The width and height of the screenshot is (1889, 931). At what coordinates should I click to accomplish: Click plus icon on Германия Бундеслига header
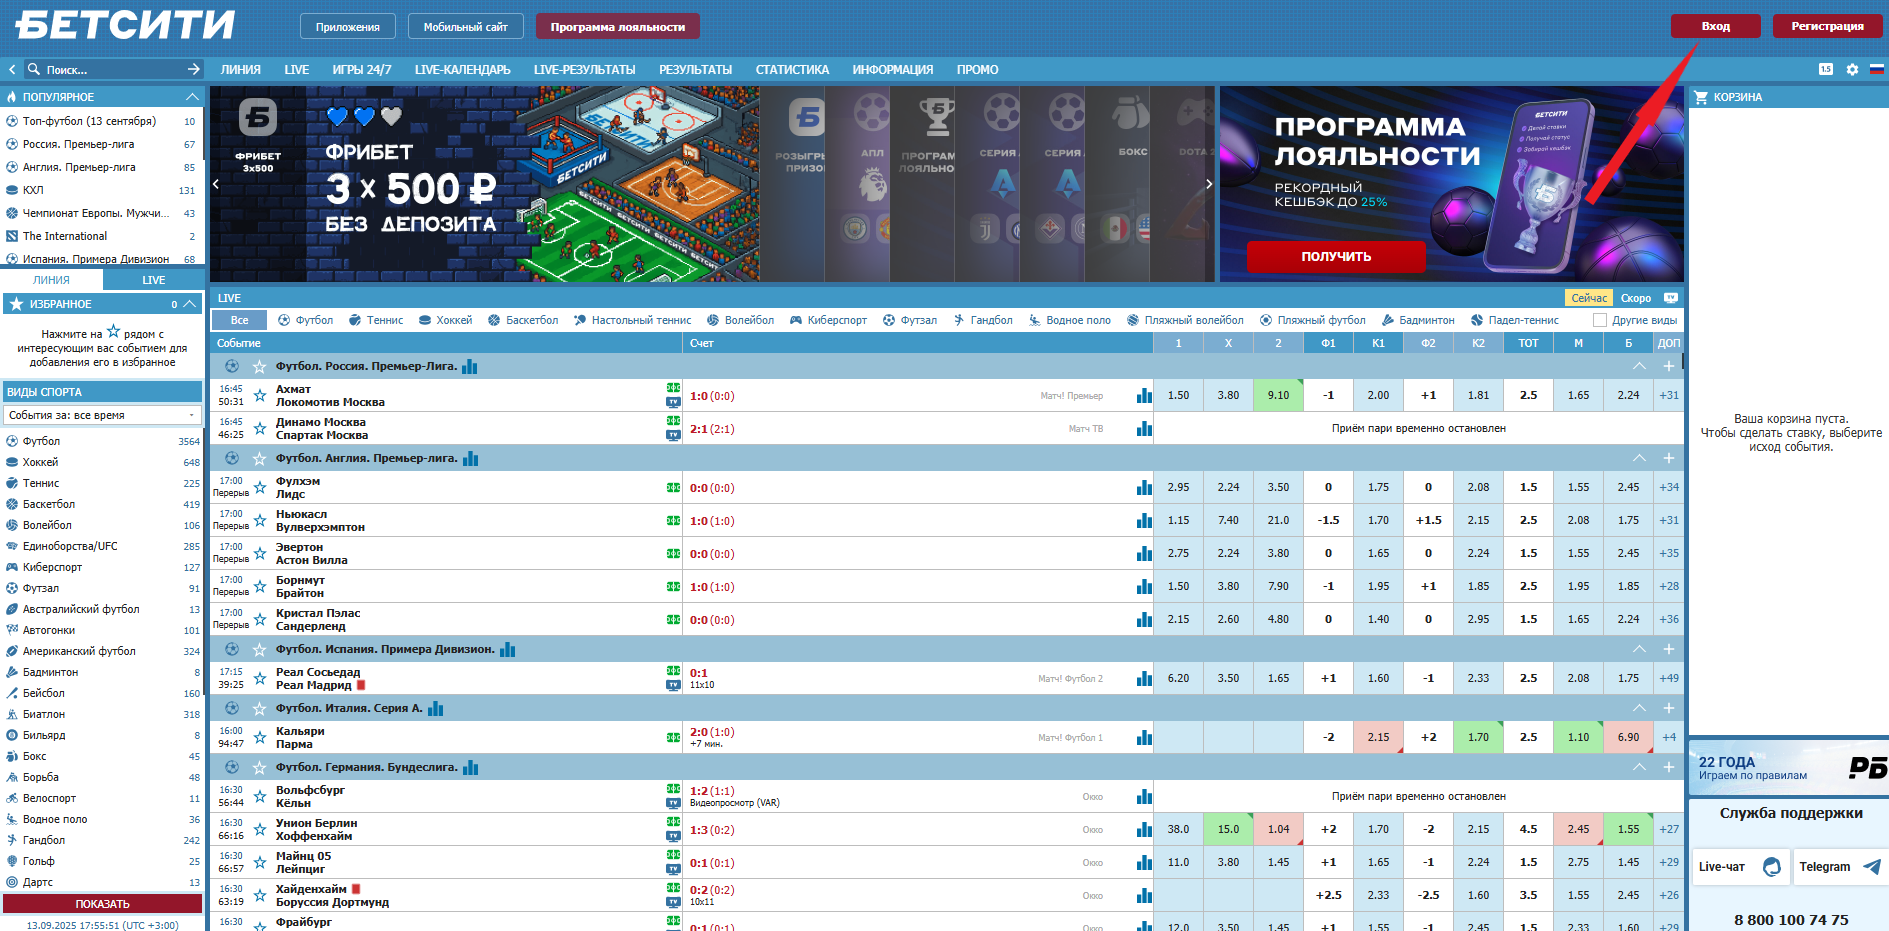point(1669,767)
